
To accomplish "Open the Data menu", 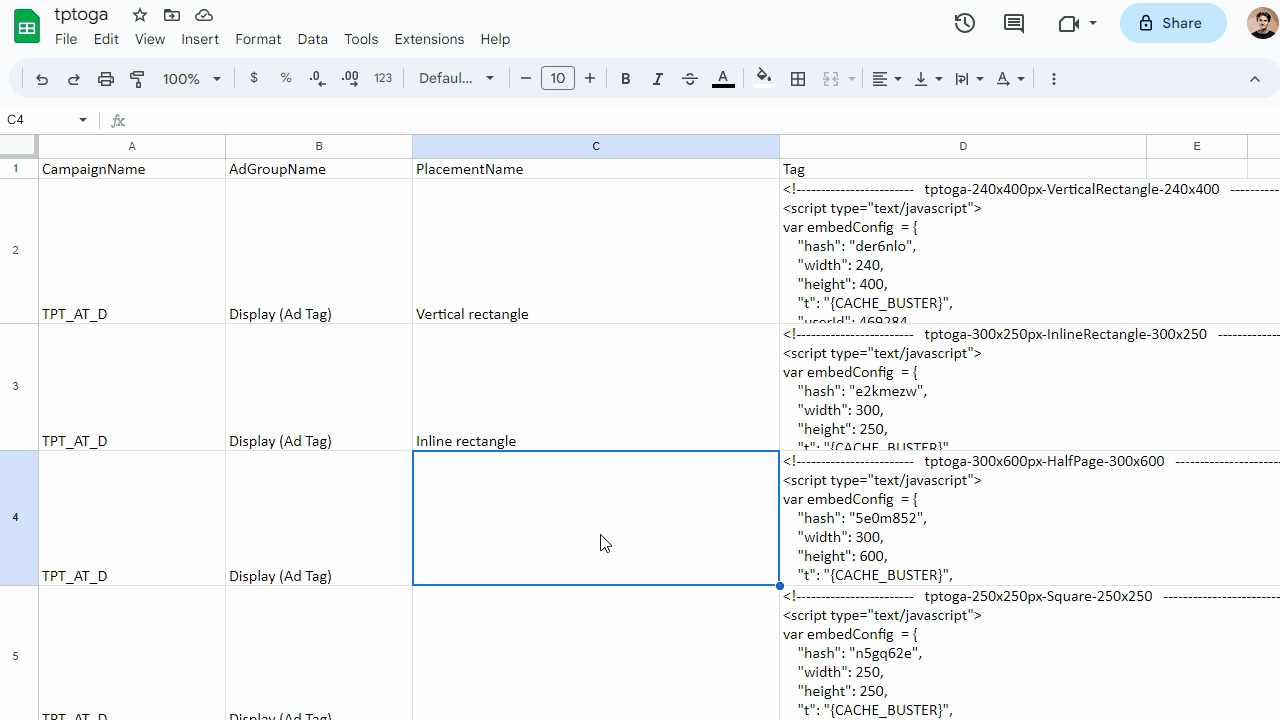I will [x=312, y=39].
